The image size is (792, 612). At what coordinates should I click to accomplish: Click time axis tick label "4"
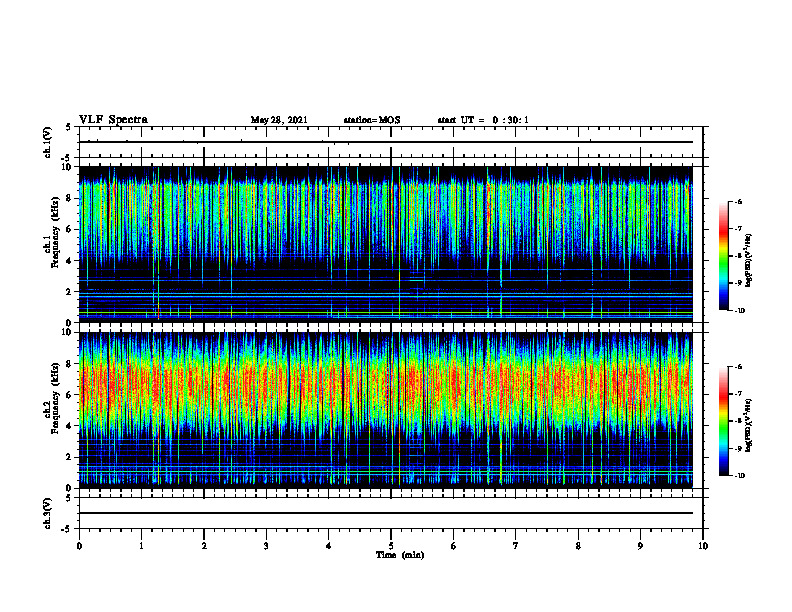[329, 546]
